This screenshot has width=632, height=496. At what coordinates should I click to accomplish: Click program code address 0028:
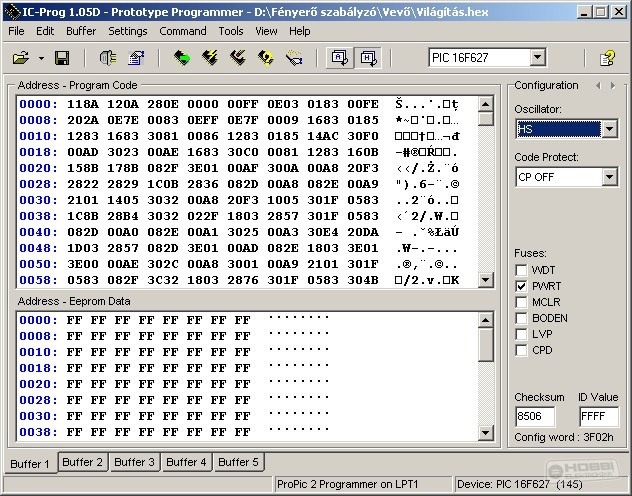point(38,184)
